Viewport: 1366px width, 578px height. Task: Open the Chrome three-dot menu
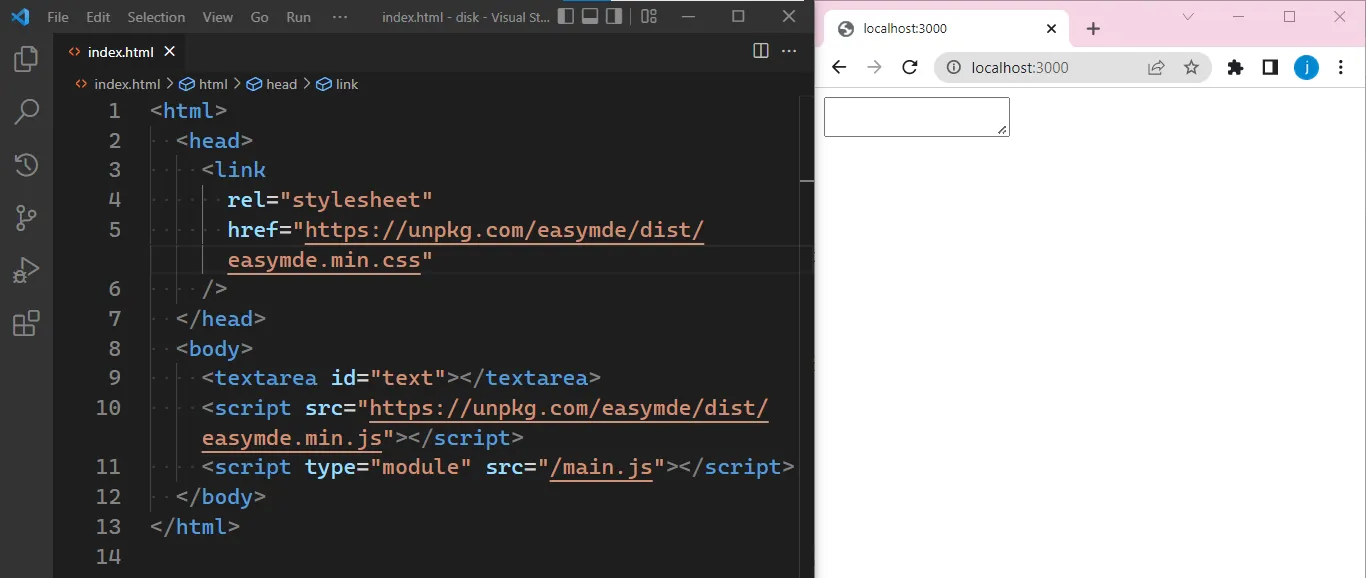[x=1340, y=68]
